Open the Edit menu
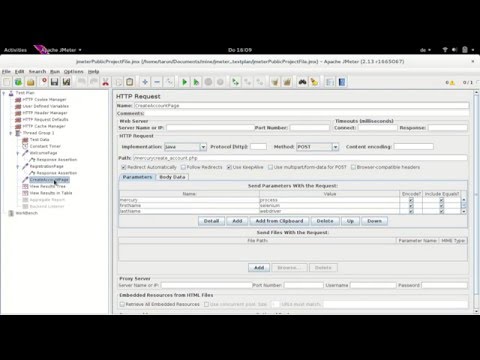The image size is (480, 360). tap(19, 72)
